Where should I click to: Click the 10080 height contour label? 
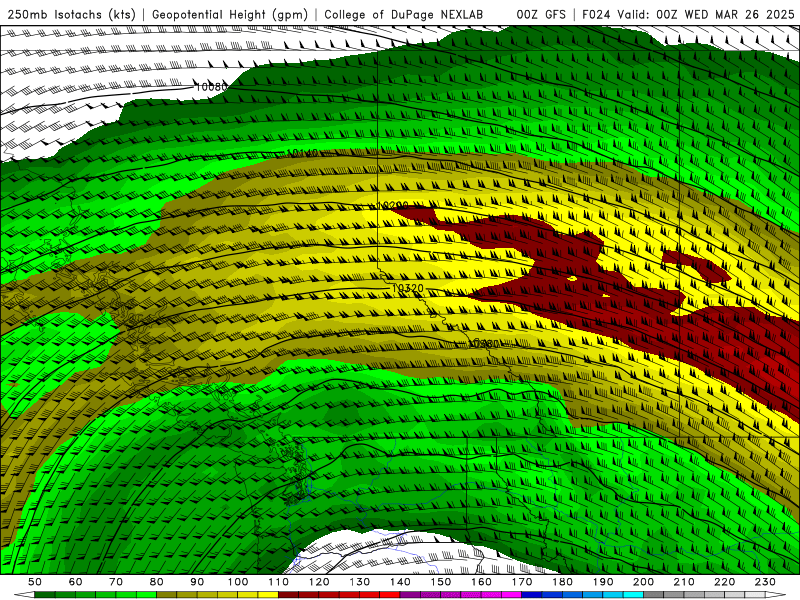pyautogui.click(x=211, y=87)
